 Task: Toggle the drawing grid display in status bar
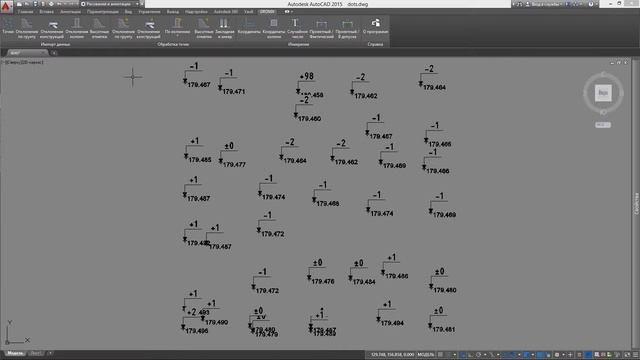pyautogui.click(x=440, y=355)
